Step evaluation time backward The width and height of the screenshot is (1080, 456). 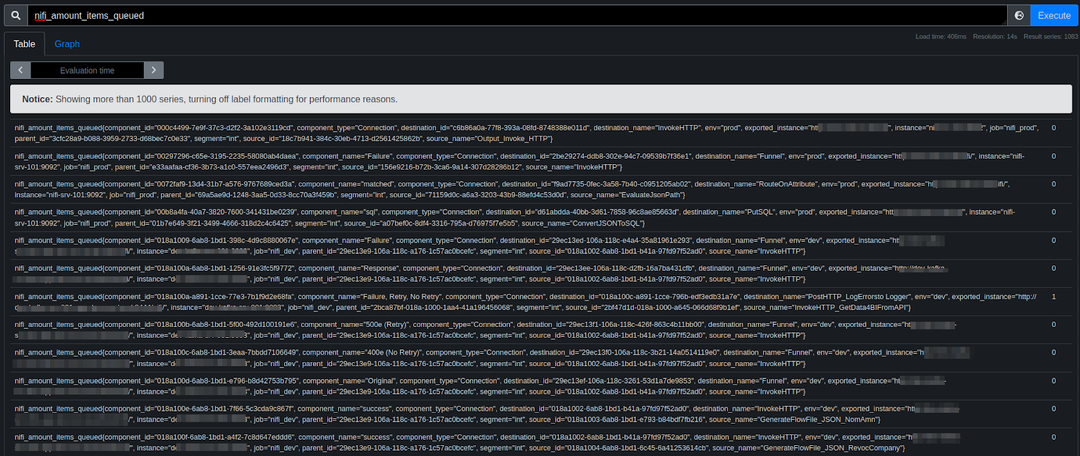[21, 70]
